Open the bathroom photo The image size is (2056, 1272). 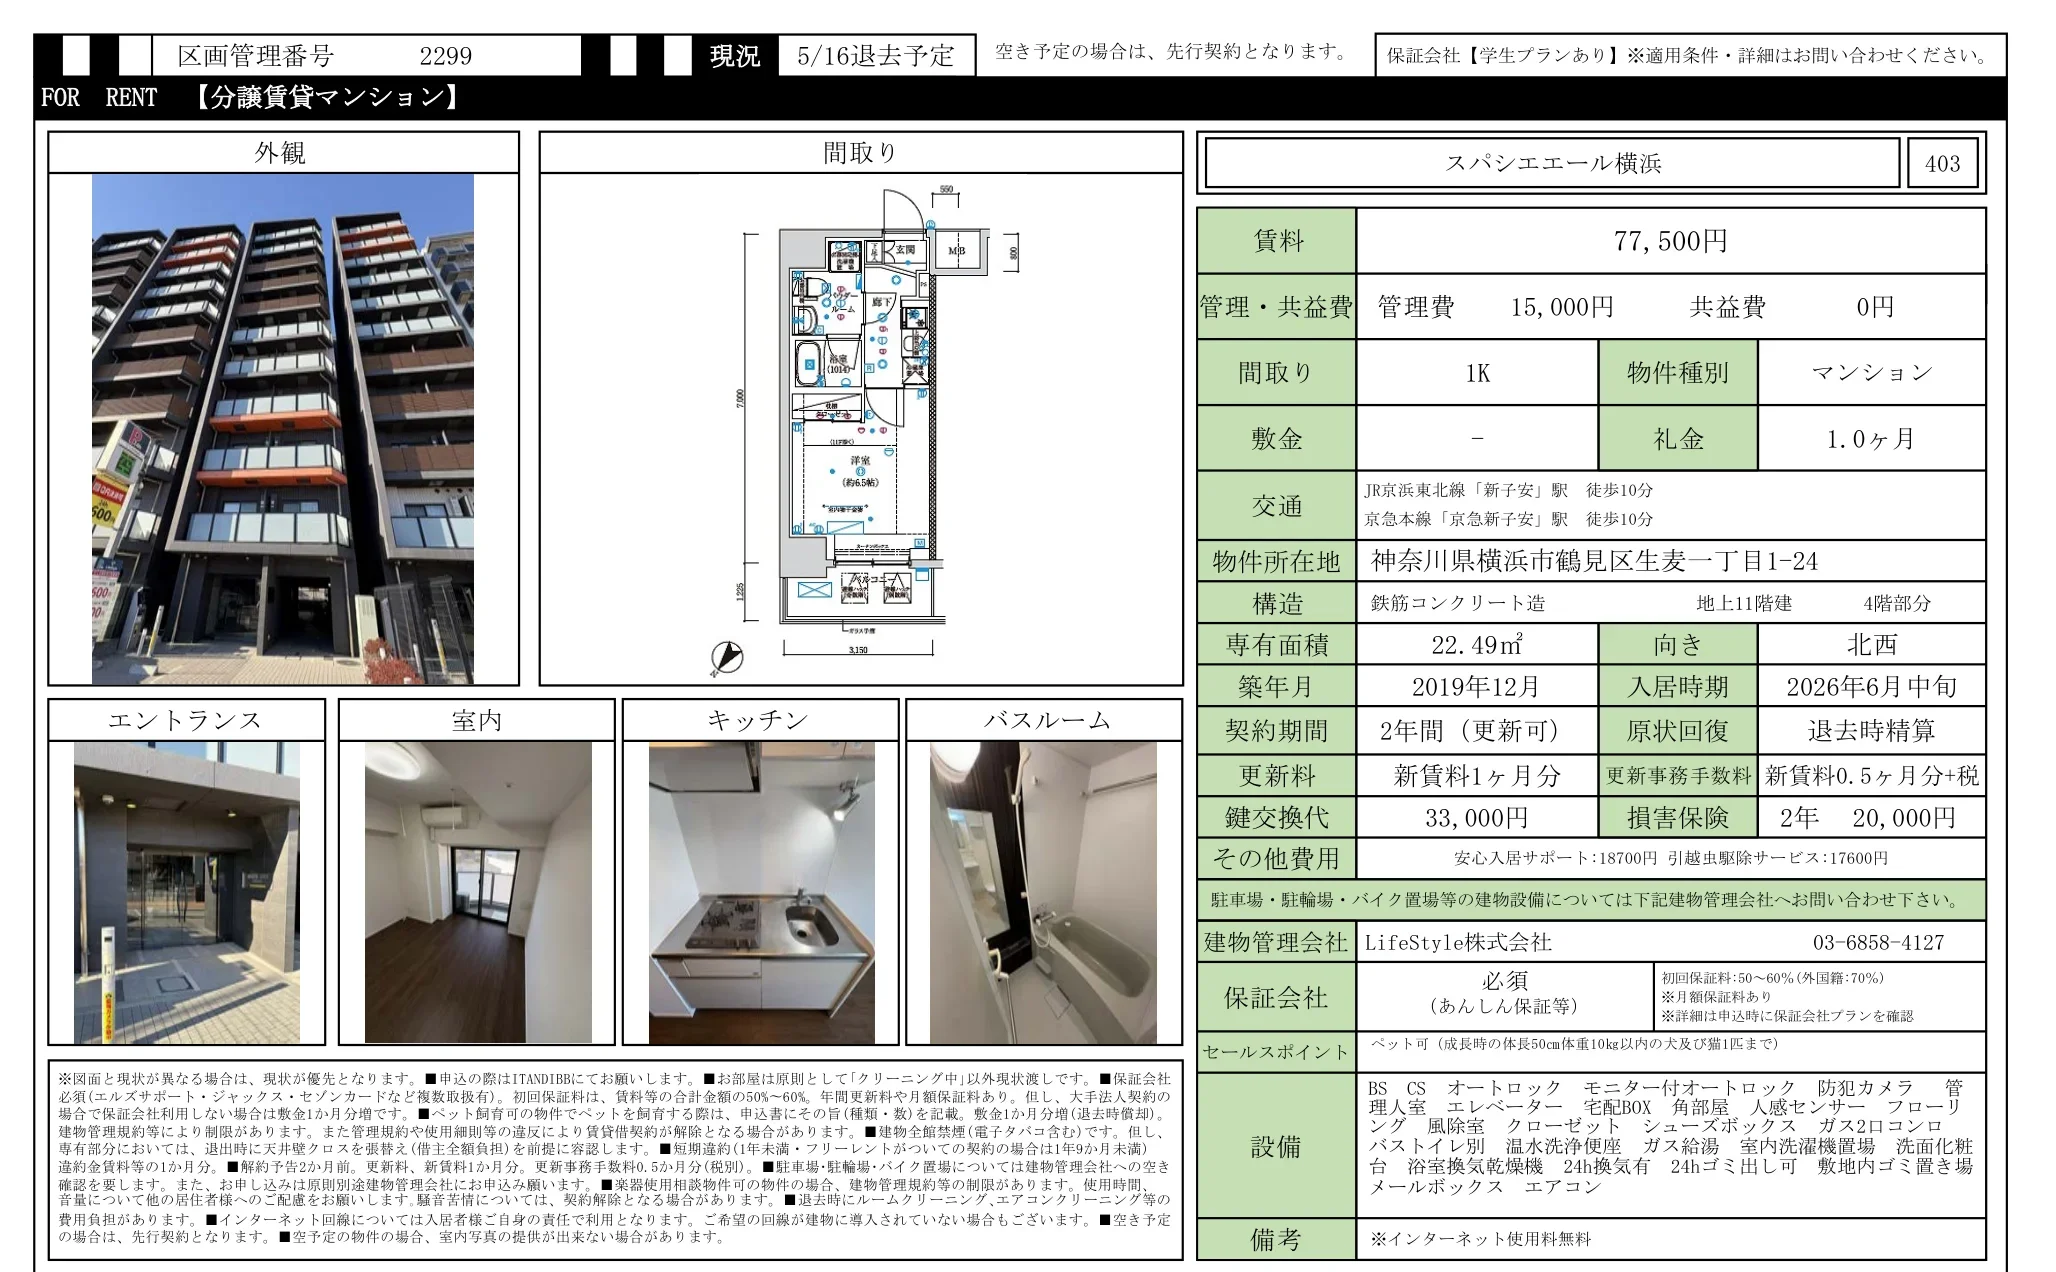click(1043, 892)
